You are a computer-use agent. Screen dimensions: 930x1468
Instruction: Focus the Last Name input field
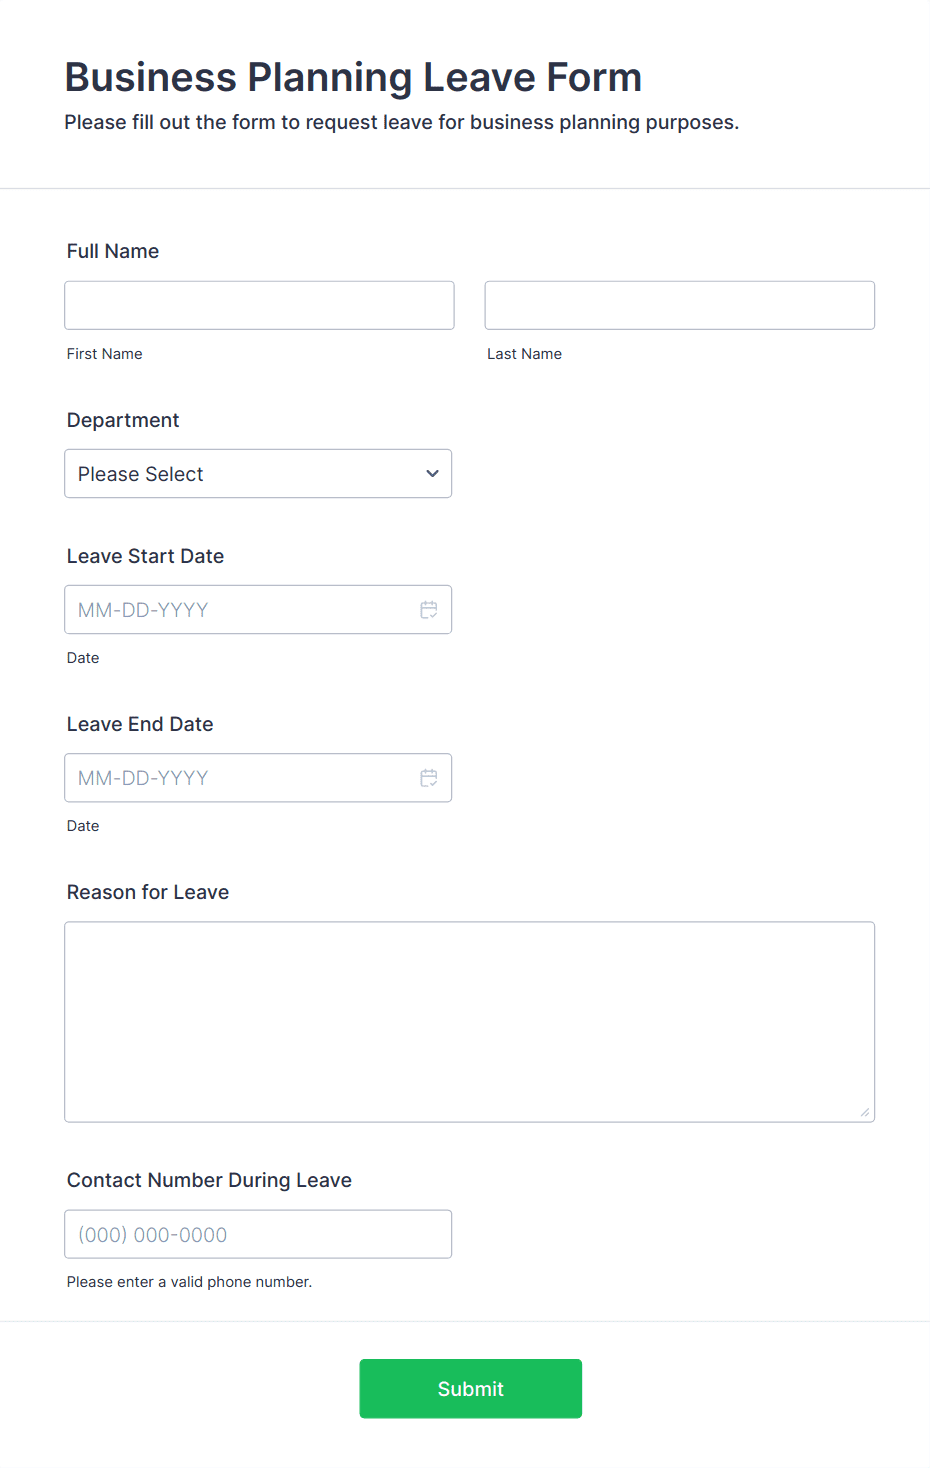point(680,305)
